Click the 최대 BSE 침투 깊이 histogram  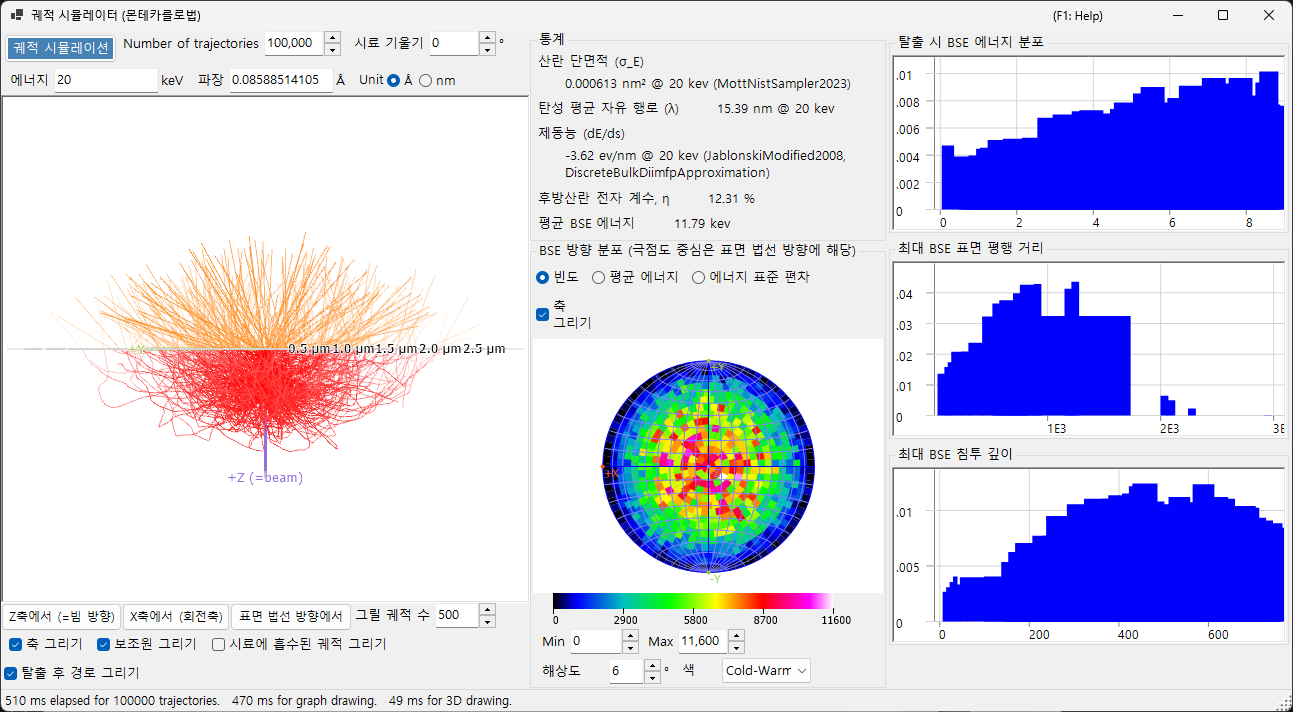tap(1088, 555)
